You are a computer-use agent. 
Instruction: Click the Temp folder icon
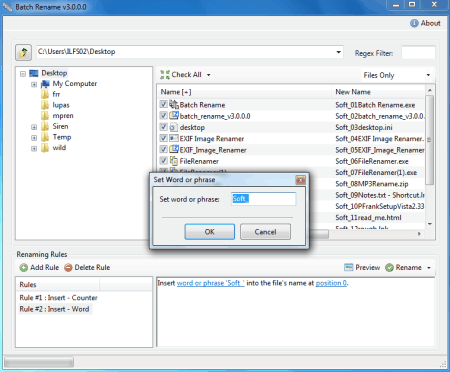pos(45,137)
